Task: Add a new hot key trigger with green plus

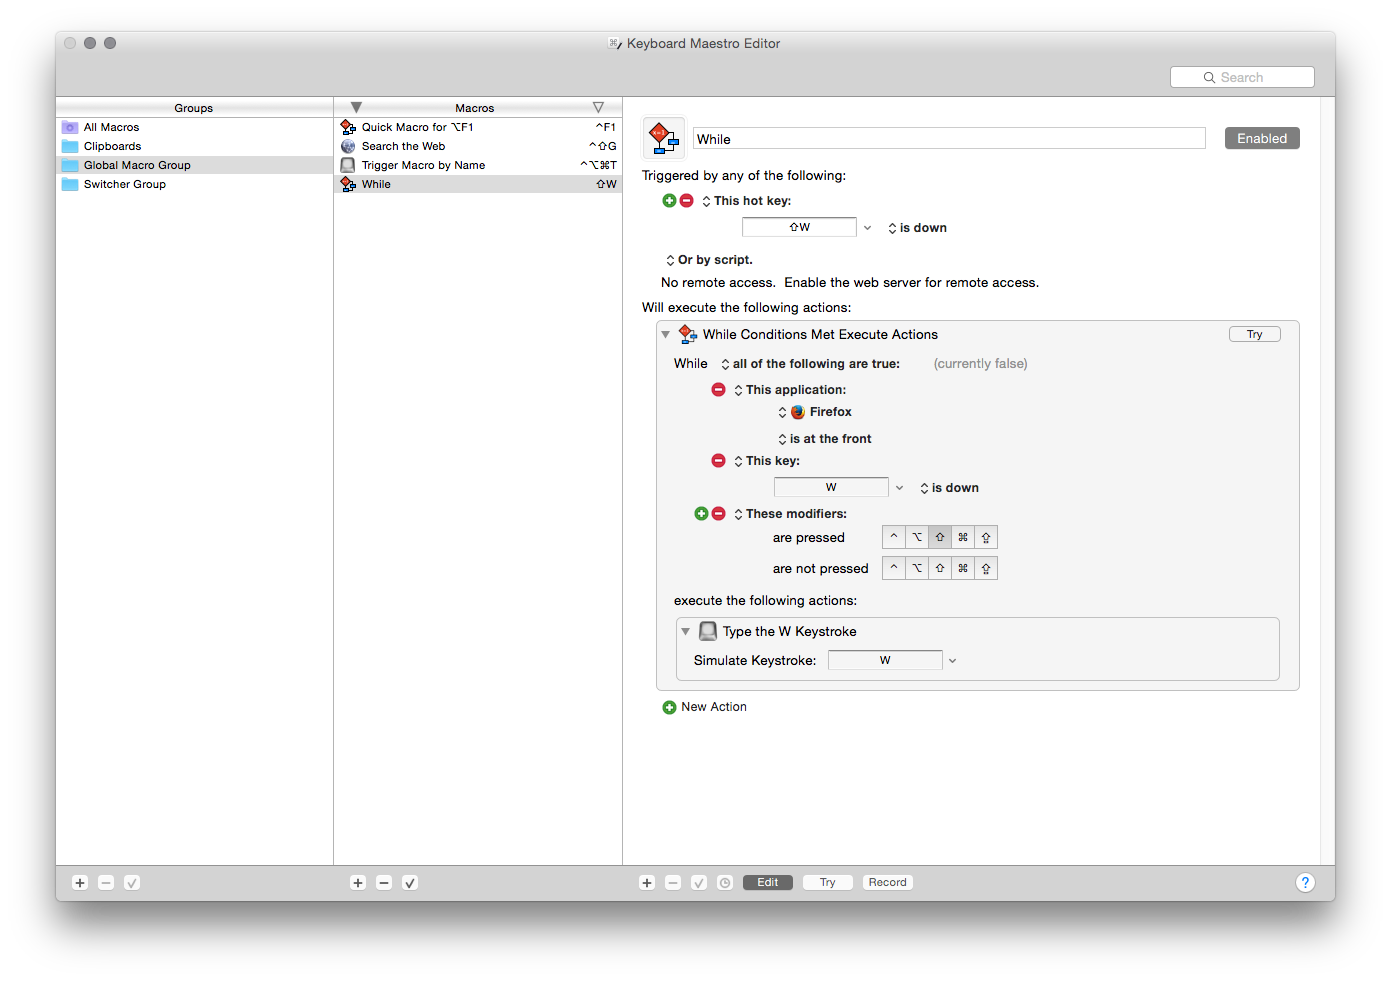Action: [x=669, y=201]
